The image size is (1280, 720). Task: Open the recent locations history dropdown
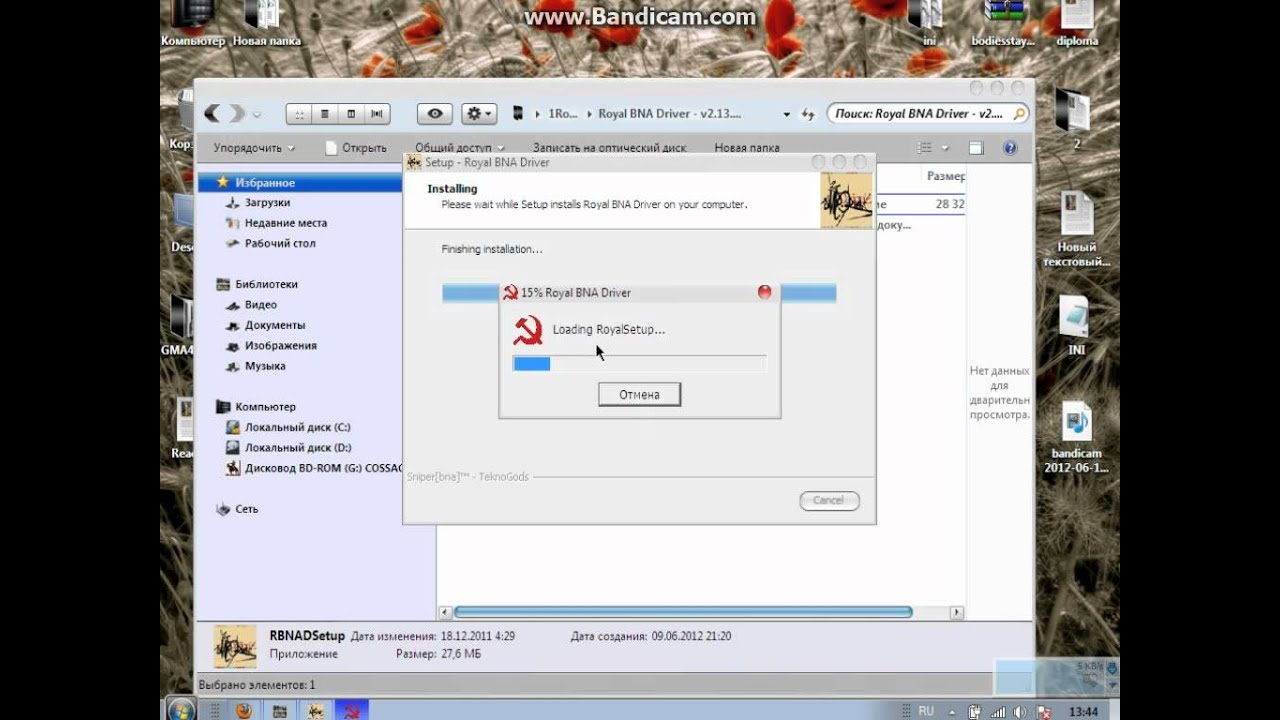point(257,114)
